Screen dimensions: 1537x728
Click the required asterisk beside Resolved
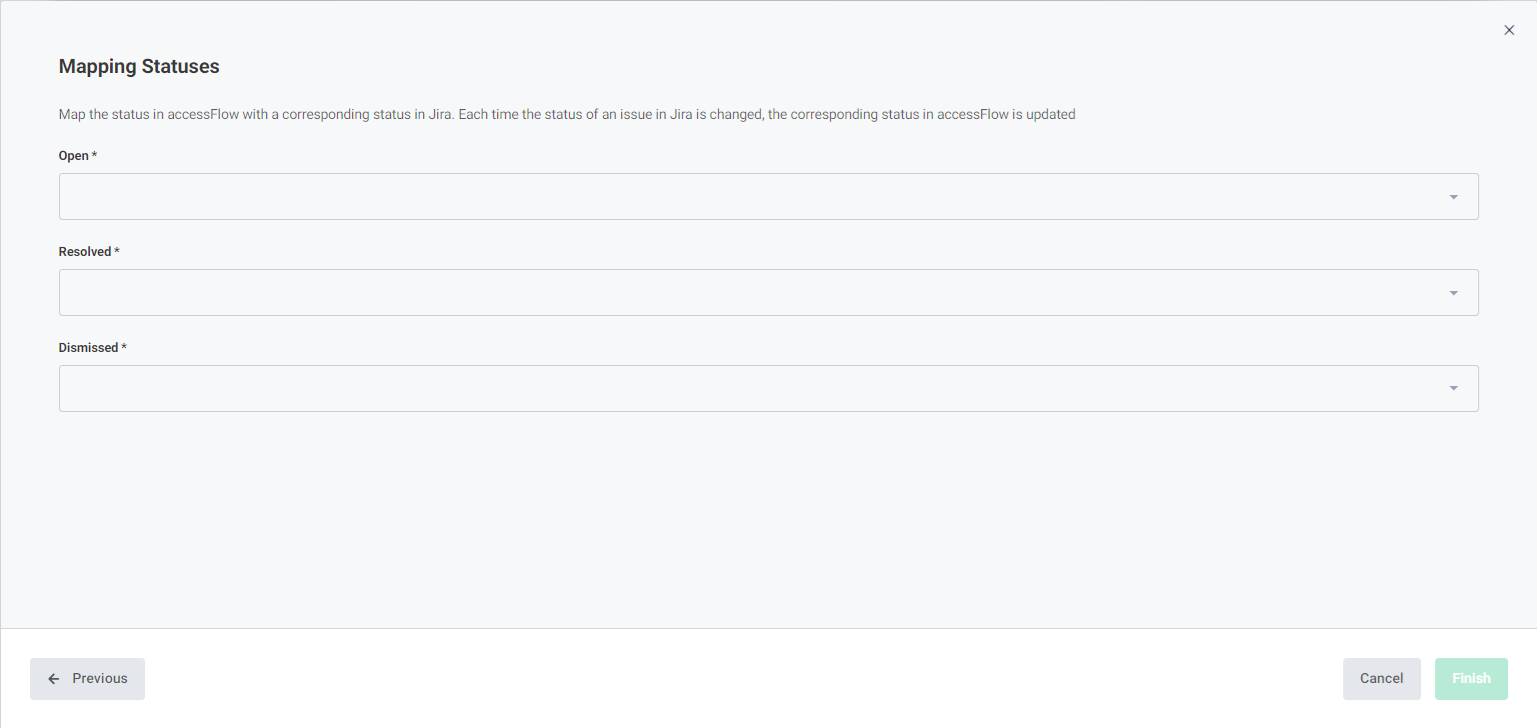[117, 251]
